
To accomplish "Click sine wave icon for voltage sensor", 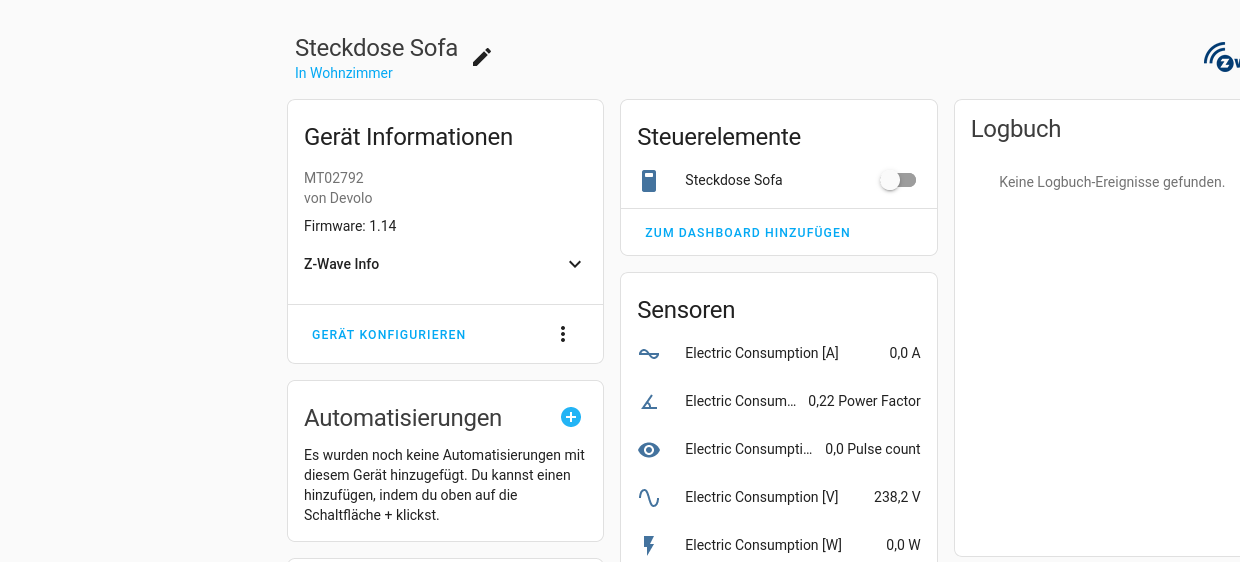I will pos(649,497).
